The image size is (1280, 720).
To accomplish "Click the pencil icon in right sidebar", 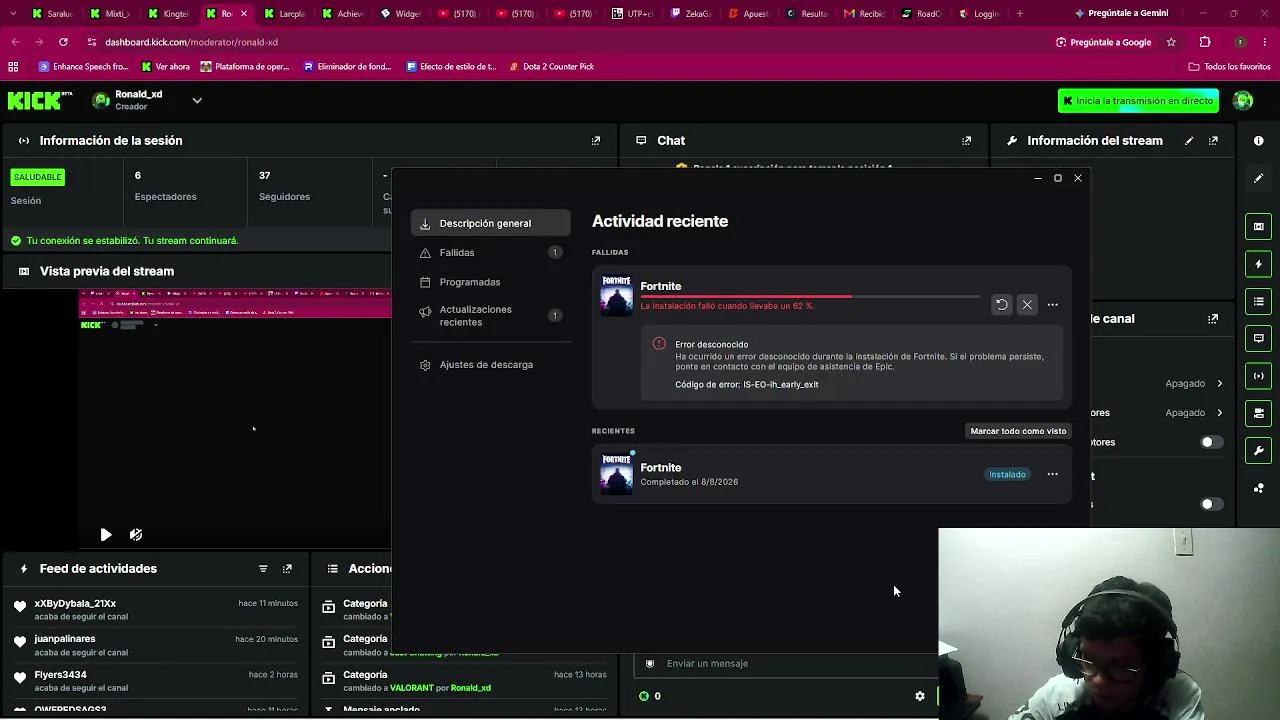I will (x=1258, y=178).
